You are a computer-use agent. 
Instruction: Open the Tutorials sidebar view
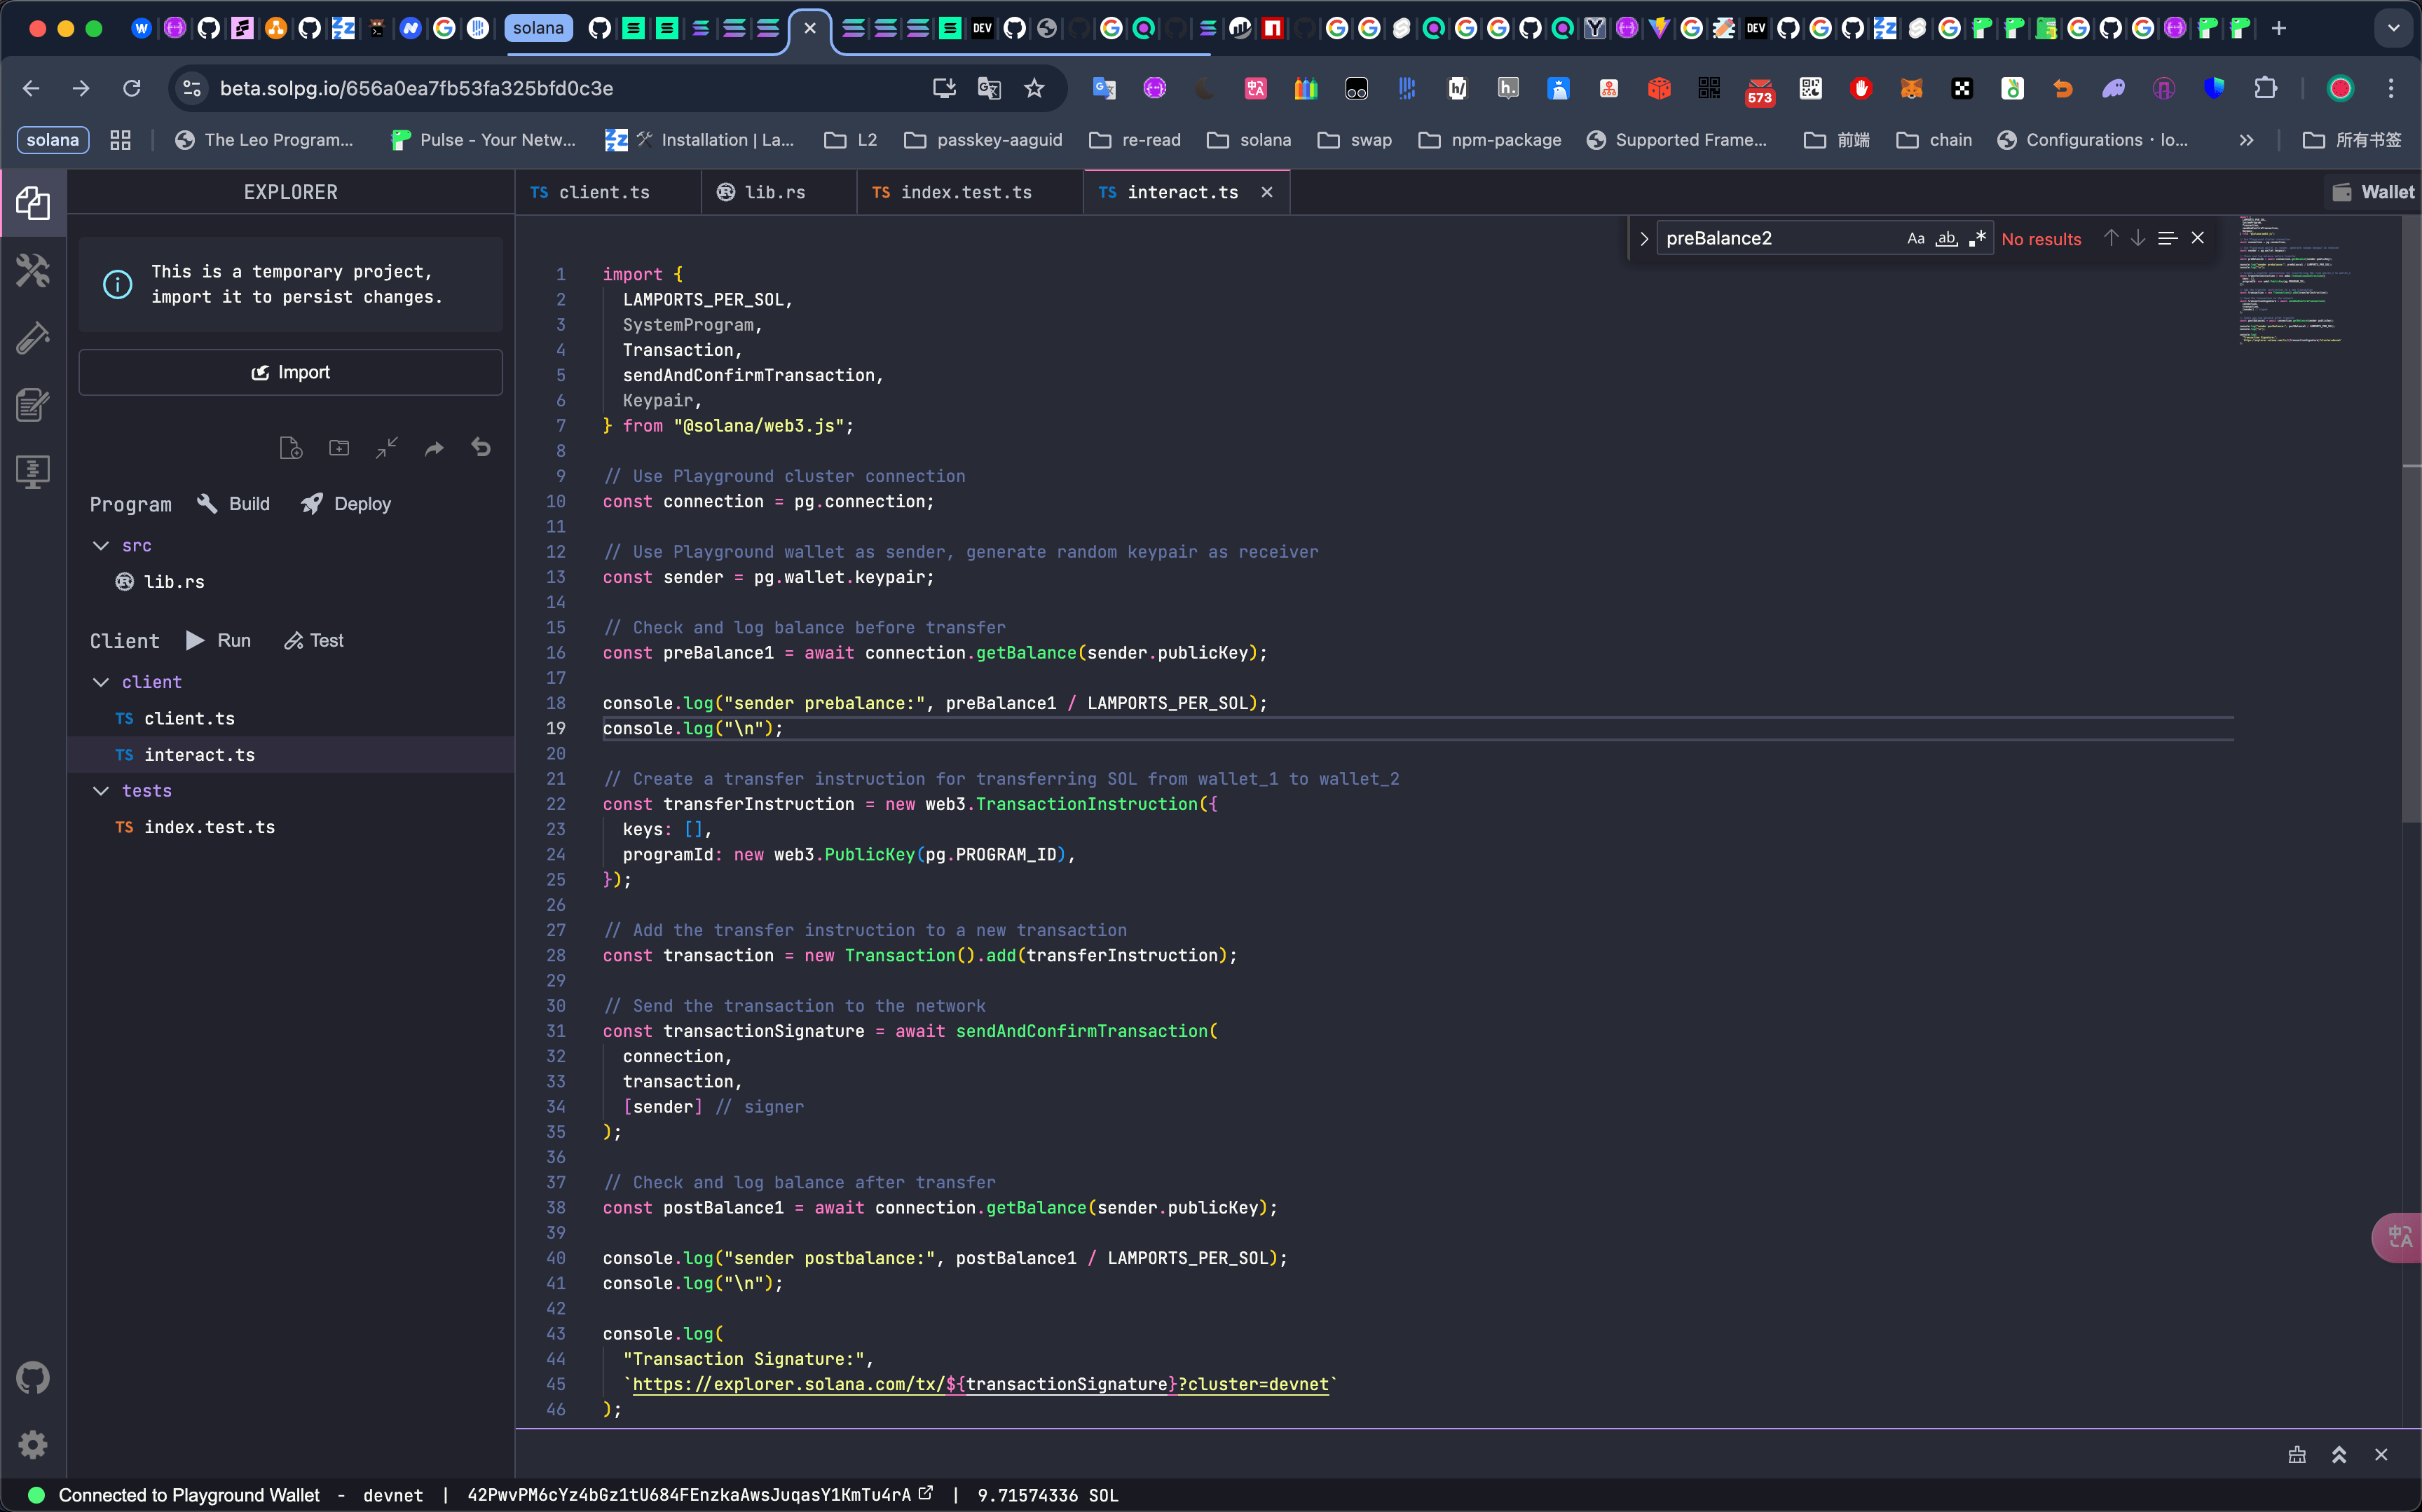click(33, 405)
